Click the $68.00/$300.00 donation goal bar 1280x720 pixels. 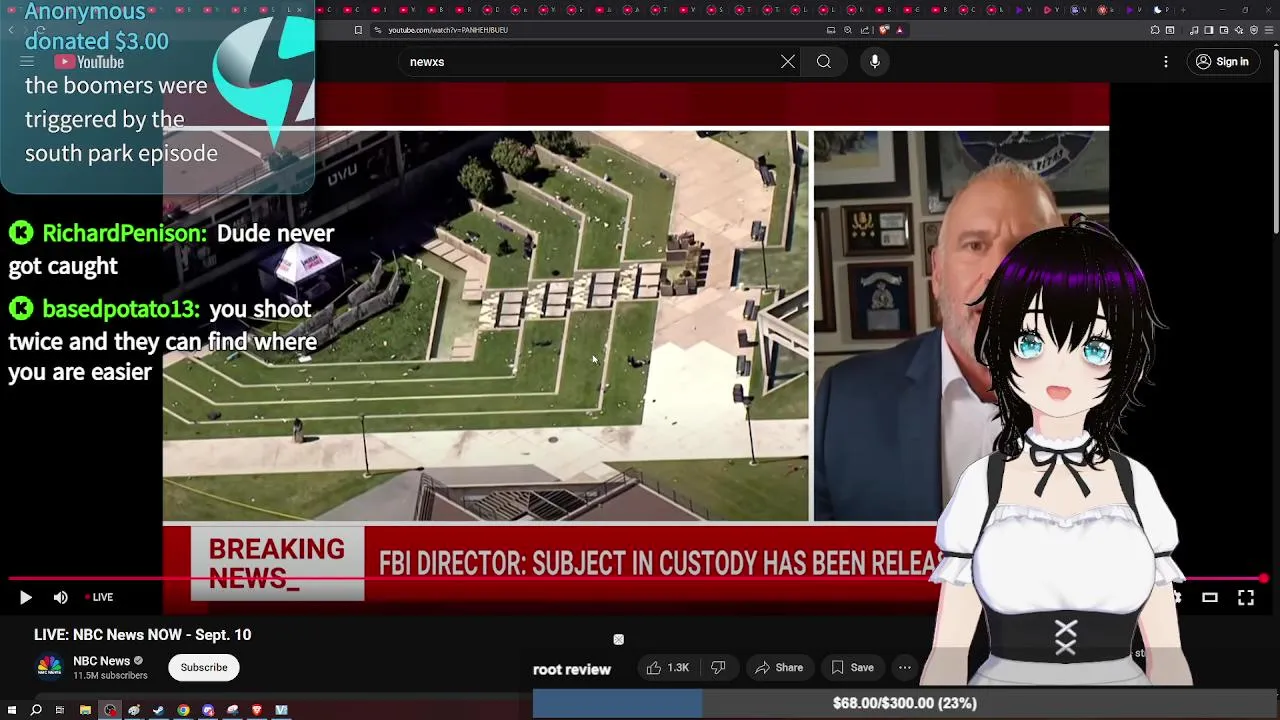click(905, 704)
